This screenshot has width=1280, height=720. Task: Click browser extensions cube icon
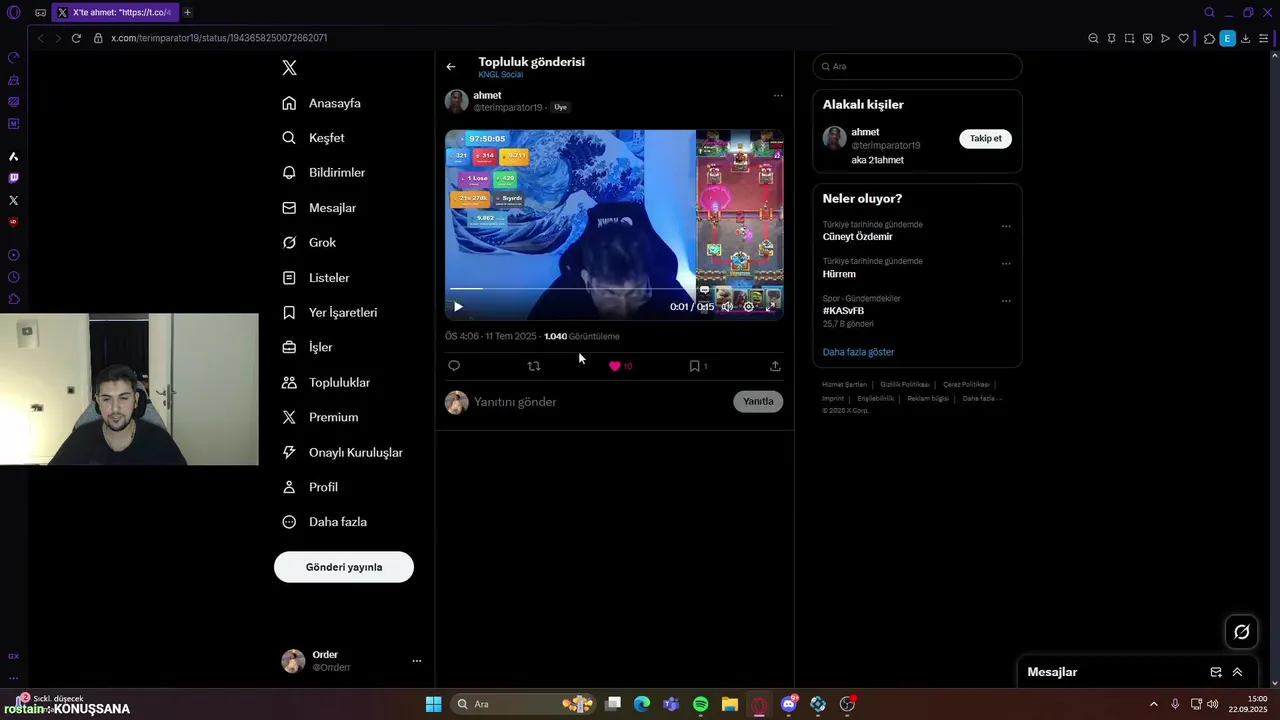1209,38
